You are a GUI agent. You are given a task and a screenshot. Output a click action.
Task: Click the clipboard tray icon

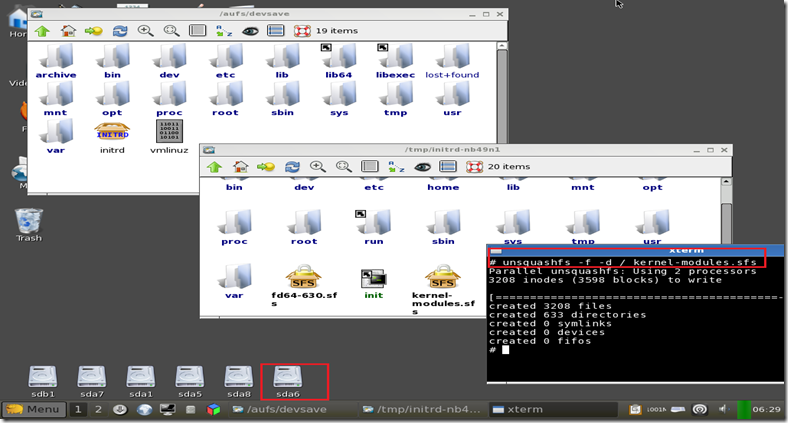coord(635,409)
